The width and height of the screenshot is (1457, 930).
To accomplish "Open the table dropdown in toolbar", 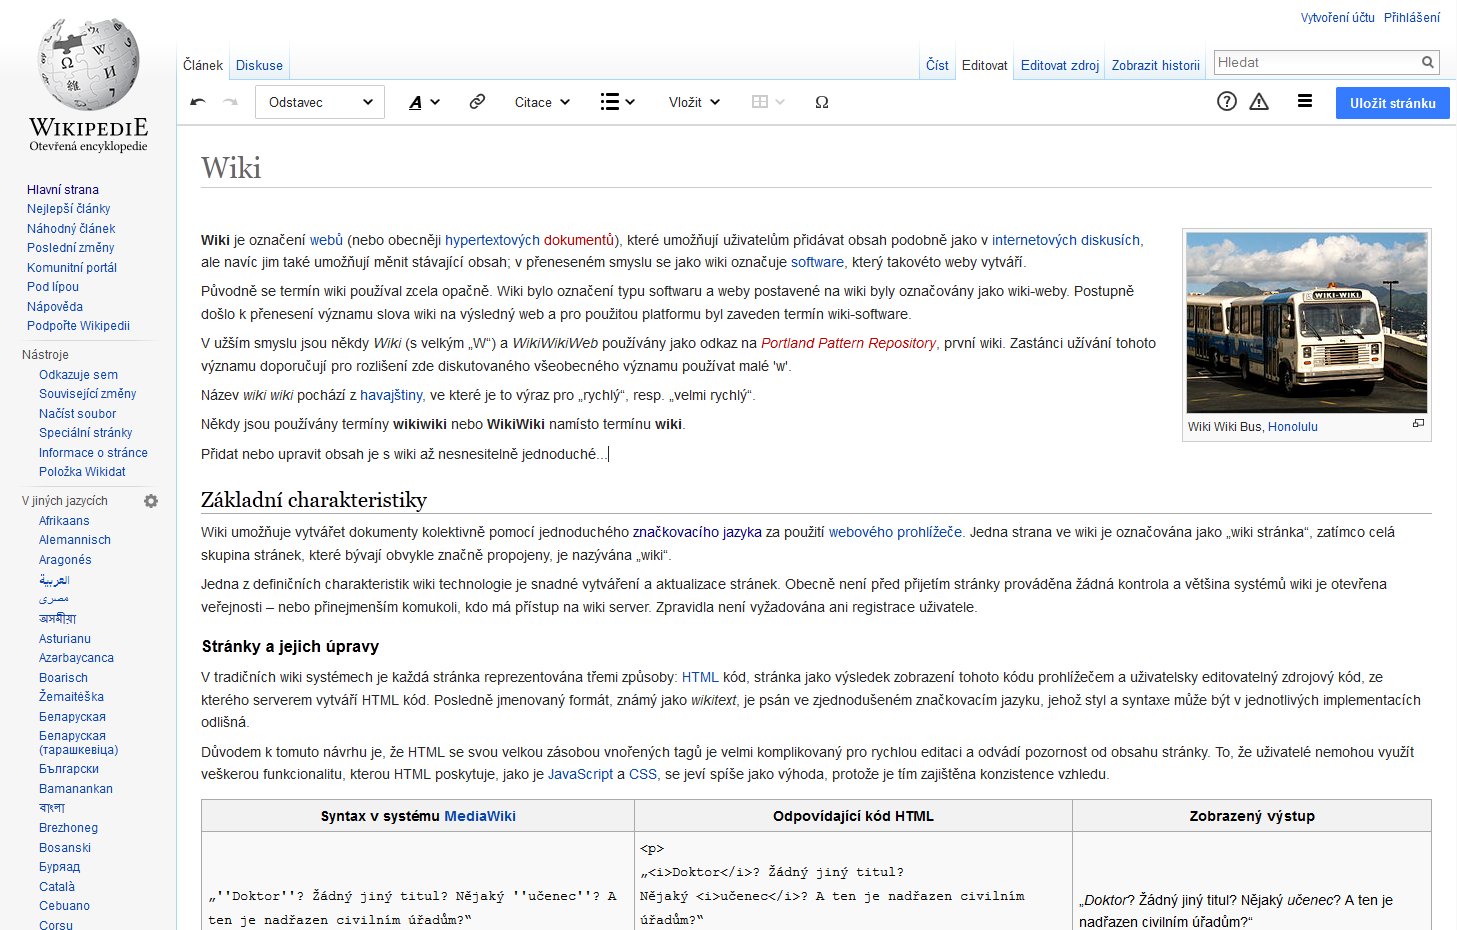I will (x=768, y=102).
